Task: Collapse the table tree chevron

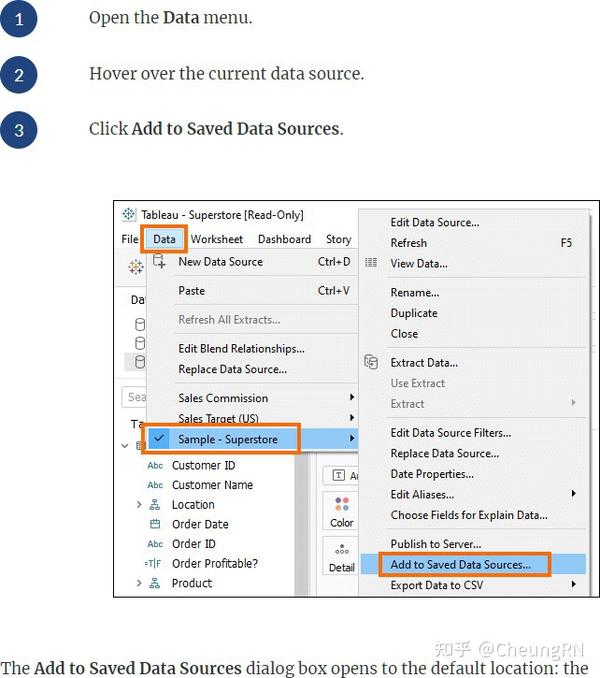Action: [x=124, y=445]
